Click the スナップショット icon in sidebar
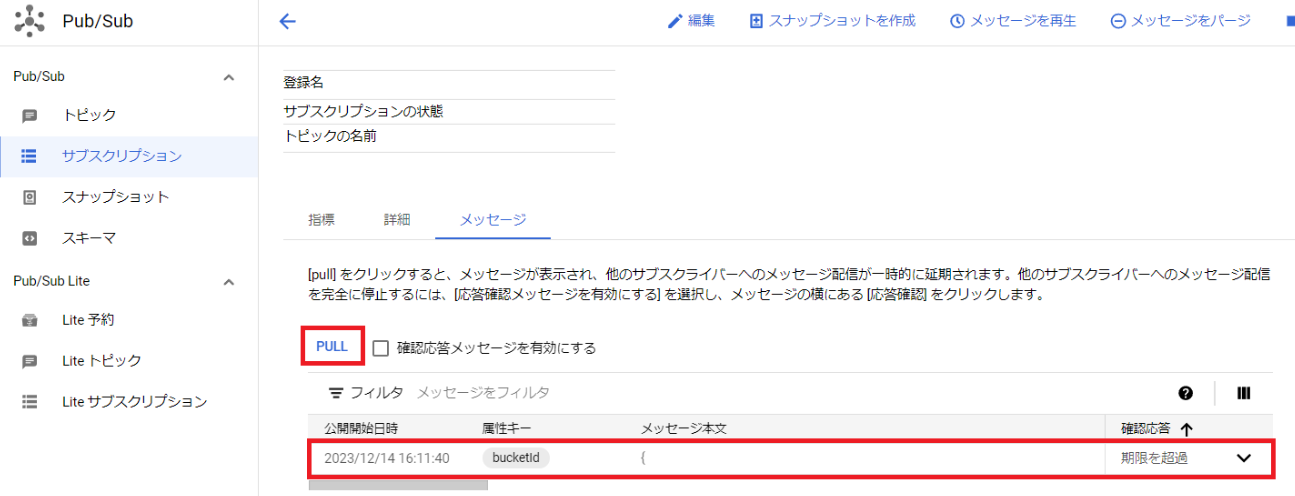 (30, 197)
